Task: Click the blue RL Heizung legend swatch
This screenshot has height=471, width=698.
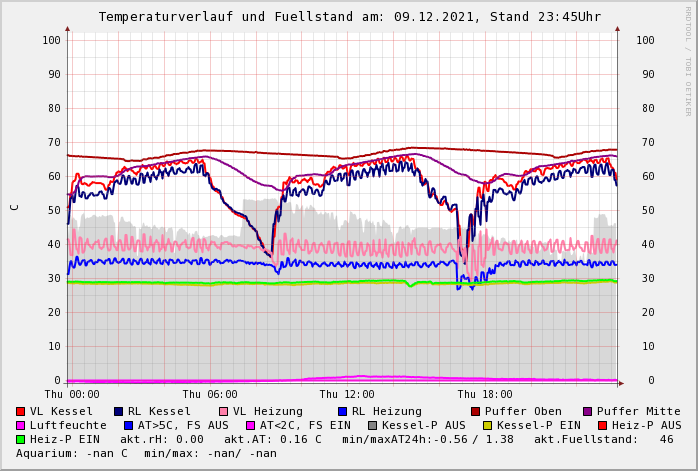Action: click(343, 411)
